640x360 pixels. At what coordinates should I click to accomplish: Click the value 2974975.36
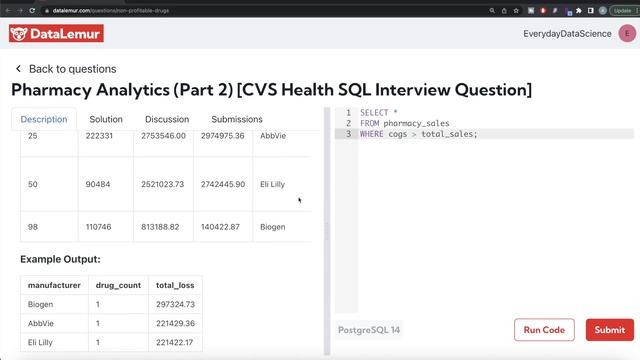222,136
